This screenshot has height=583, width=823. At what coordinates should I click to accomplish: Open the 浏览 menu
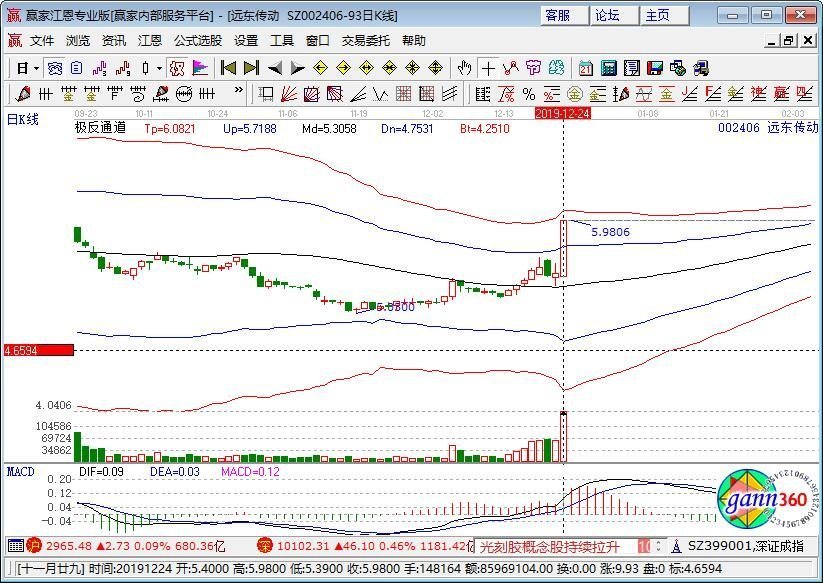78,40
